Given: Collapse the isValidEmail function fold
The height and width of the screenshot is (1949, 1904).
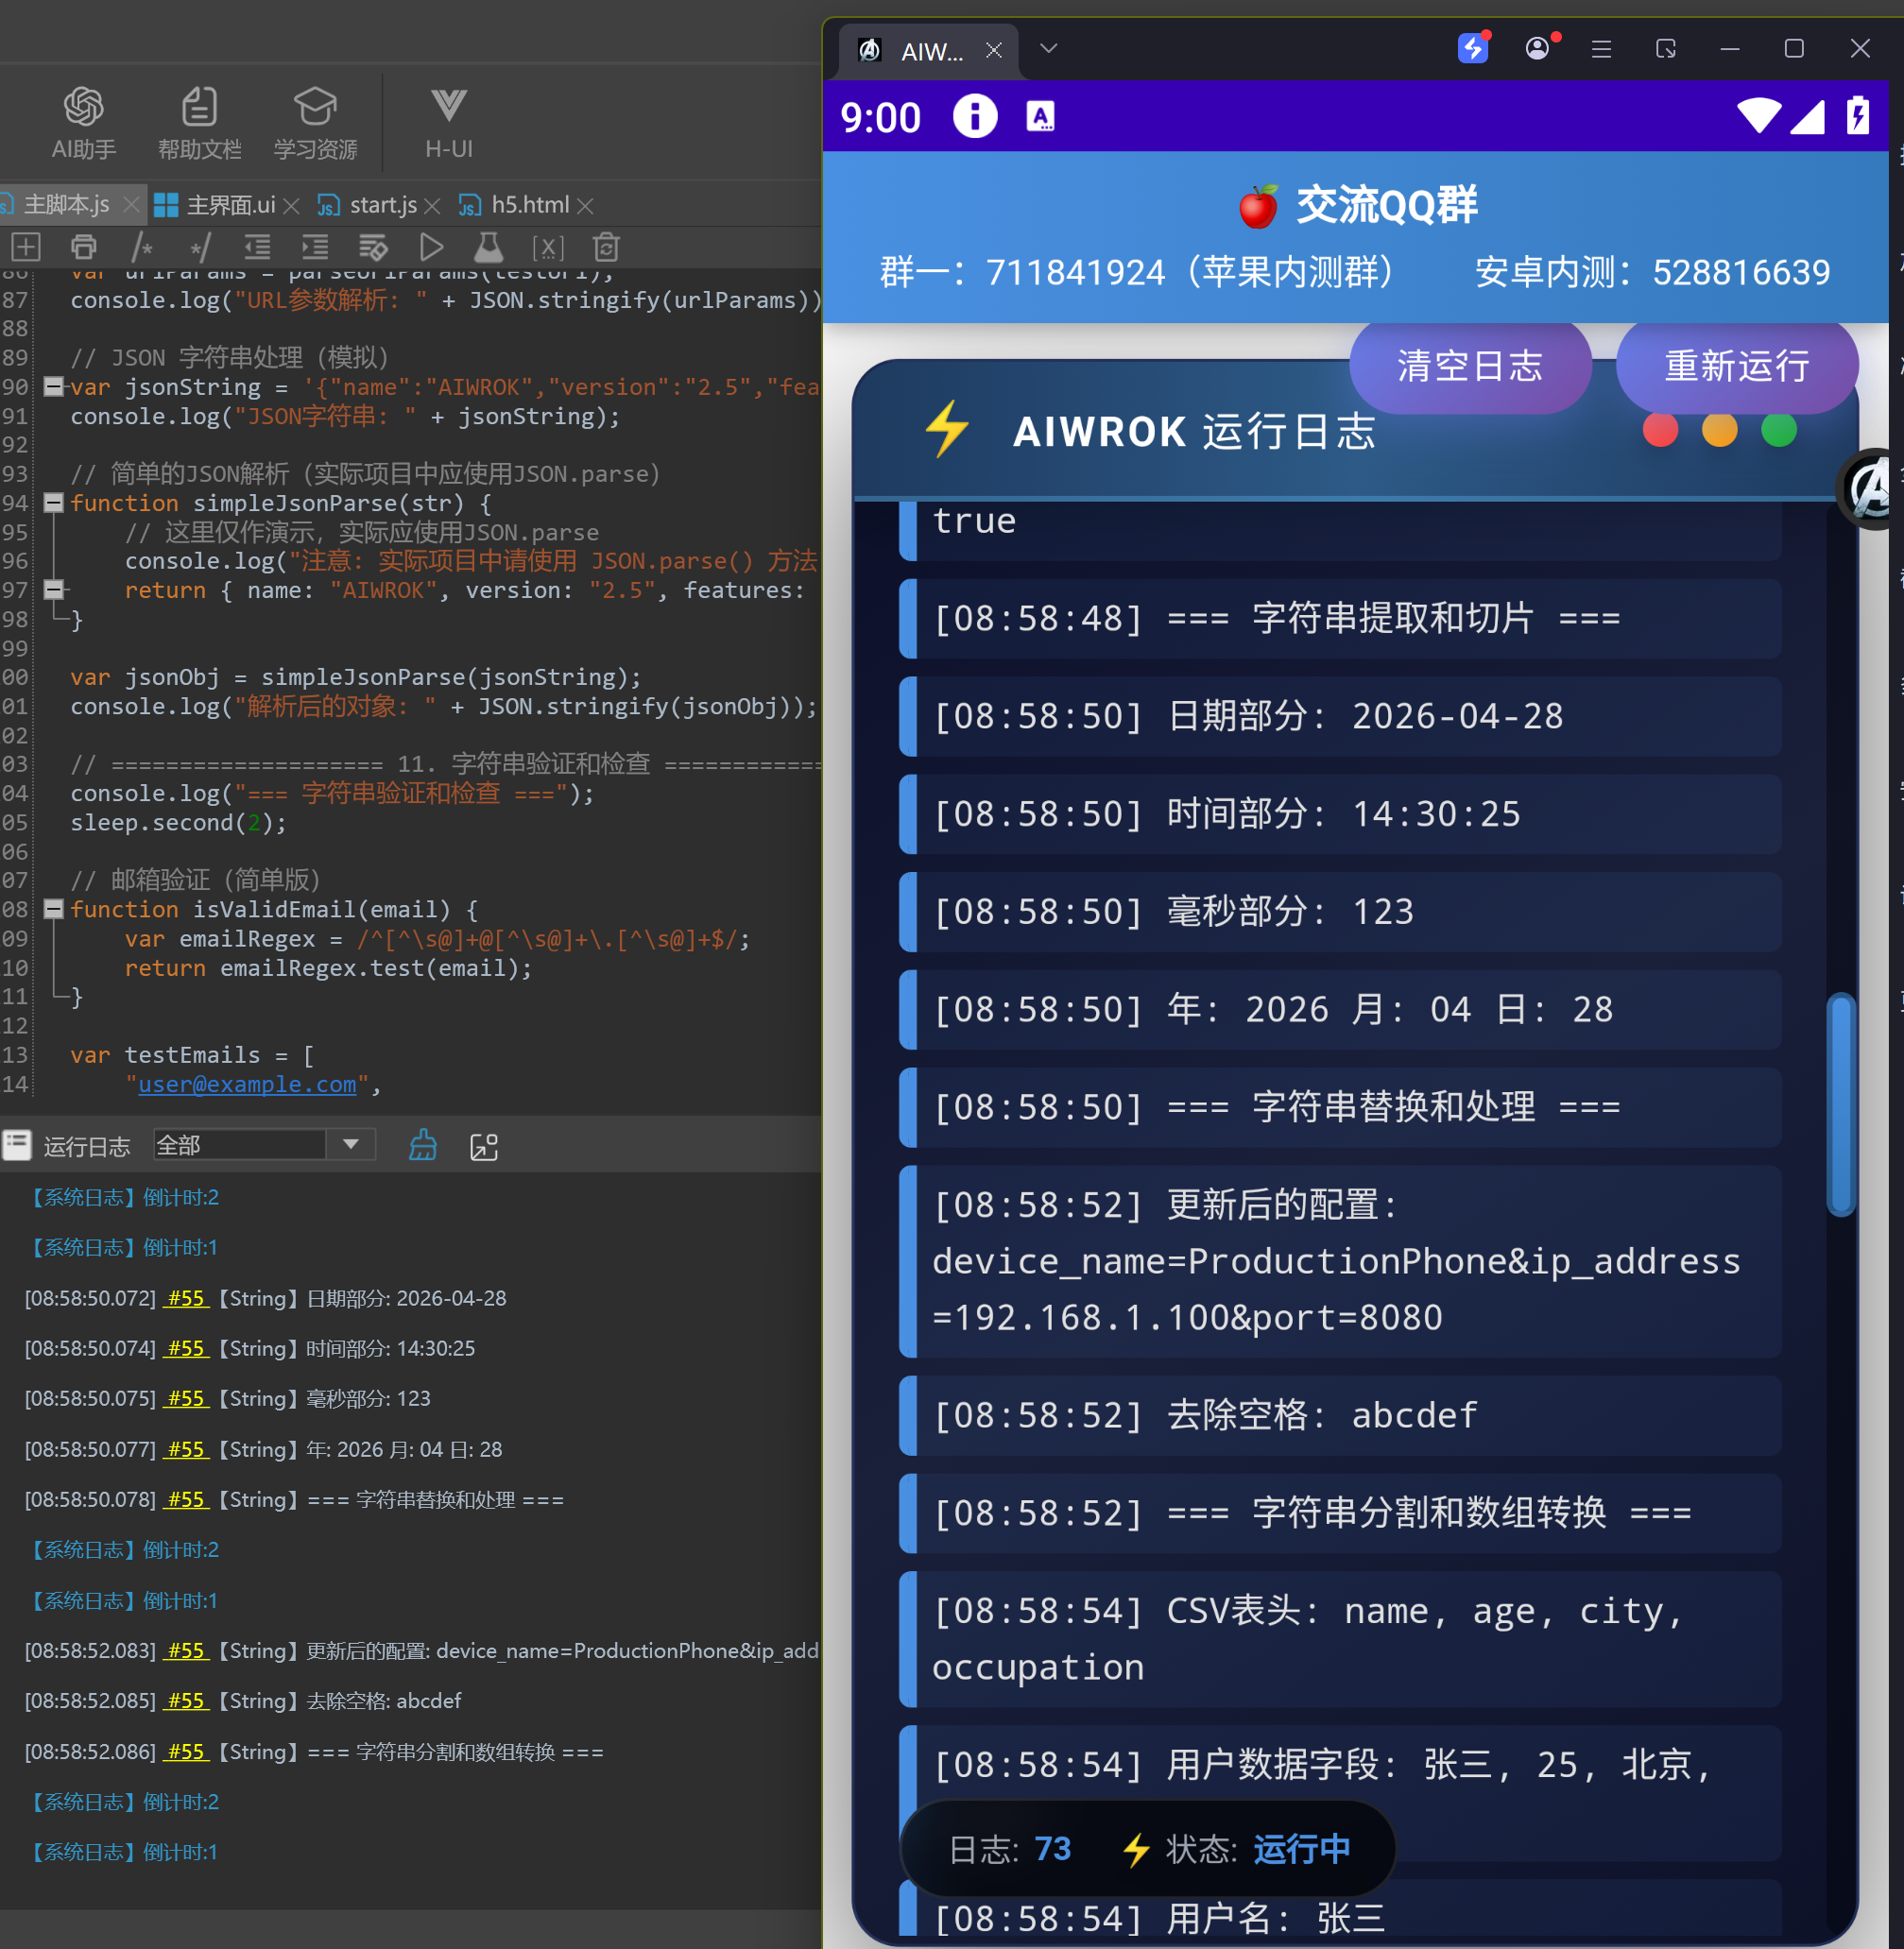Looking at the screenshot, I should [x=54, y=908].
